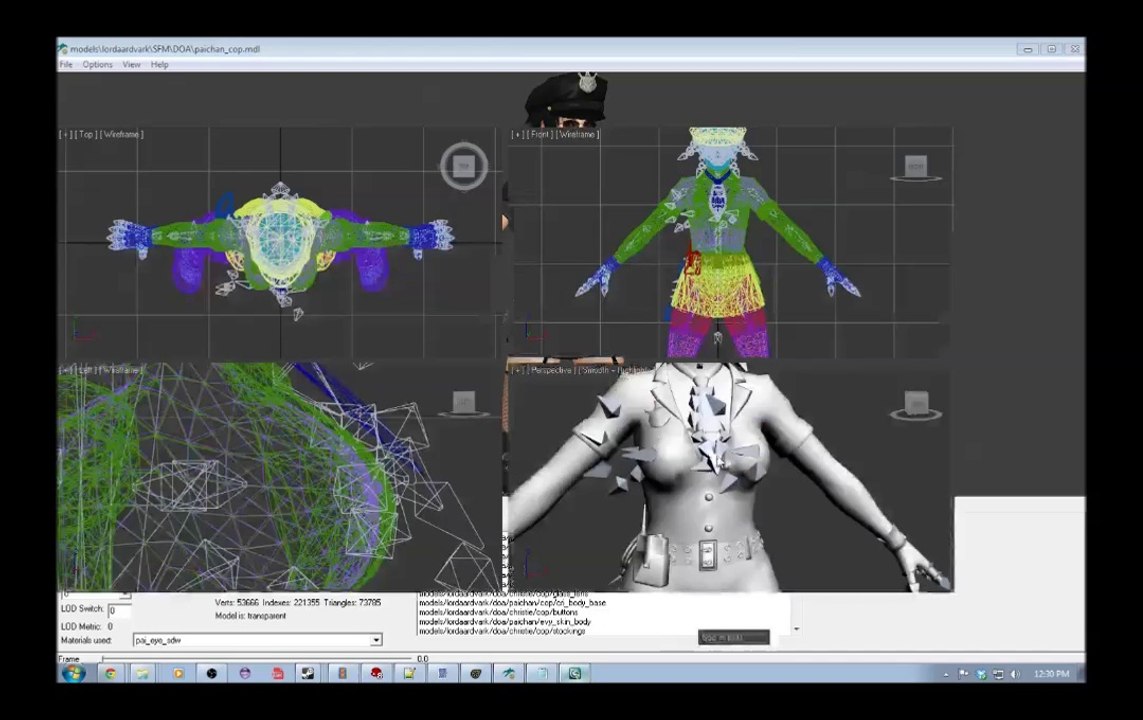Click the ViewCube in the Left wireframe viewport
Image resolution: width=1143 pixels, height=720 pixels.
click(464, 403)
